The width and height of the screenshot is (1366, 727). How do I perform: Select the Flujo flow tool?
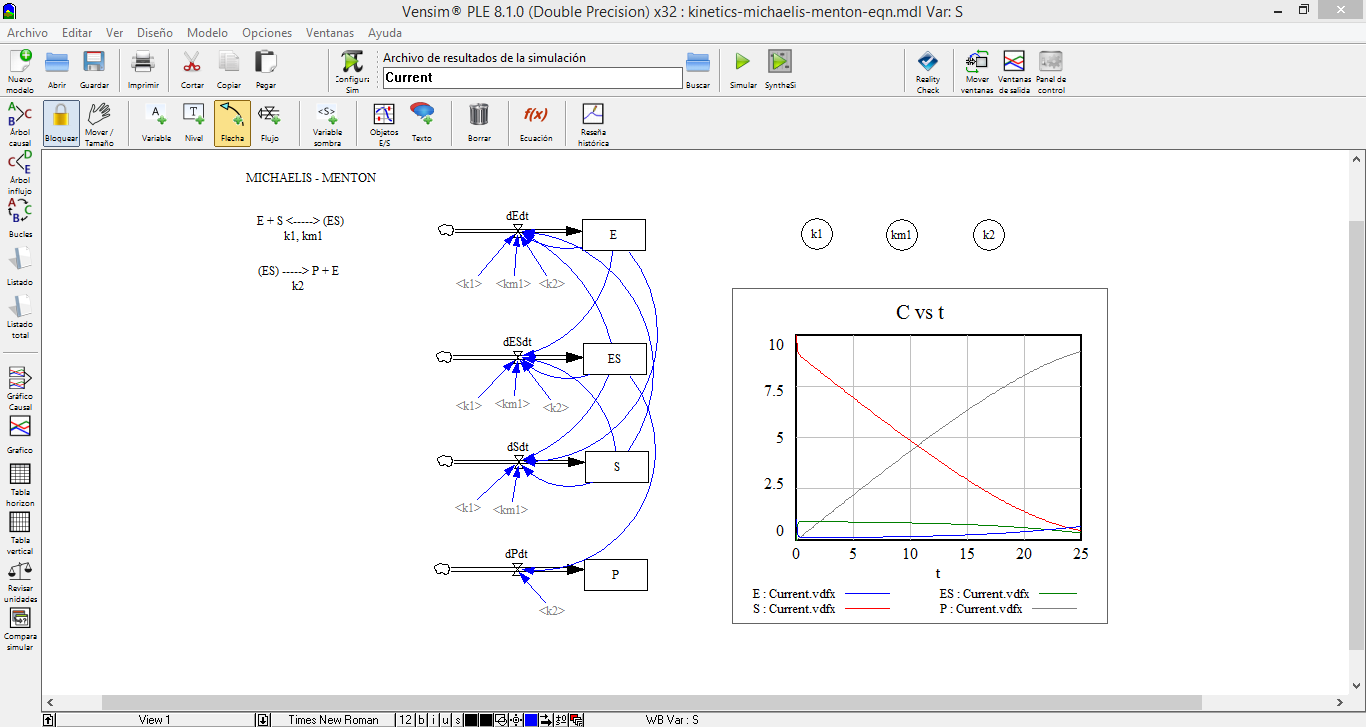tap(270, 123)
